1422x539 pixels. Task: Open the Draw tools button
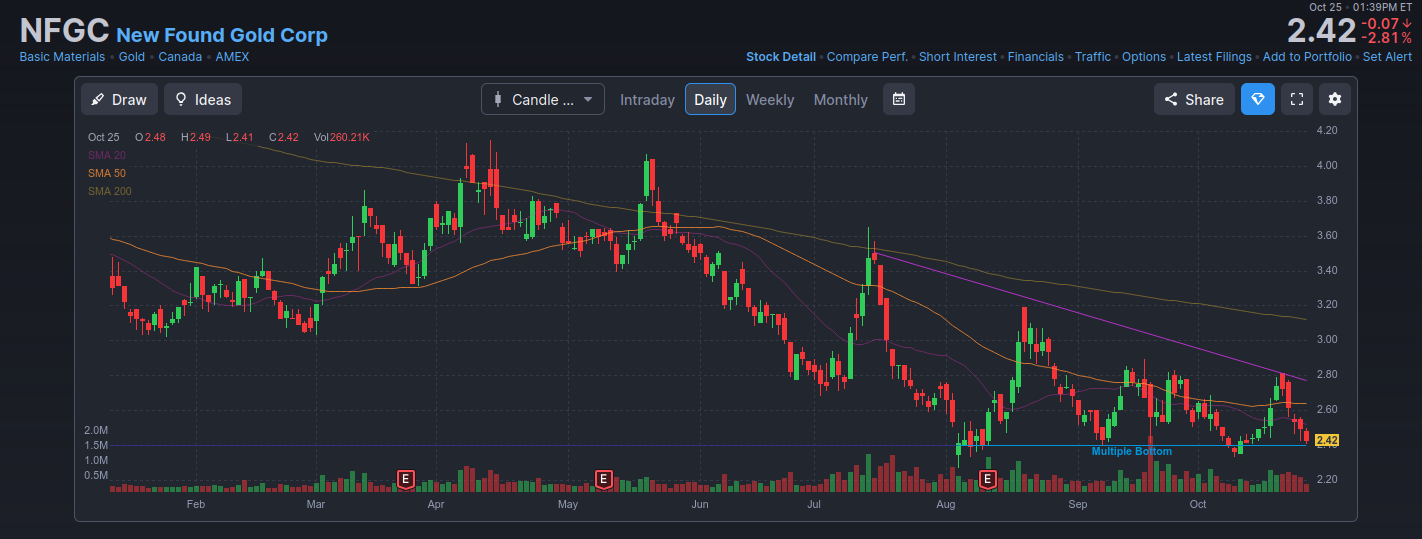click(119, 99)
